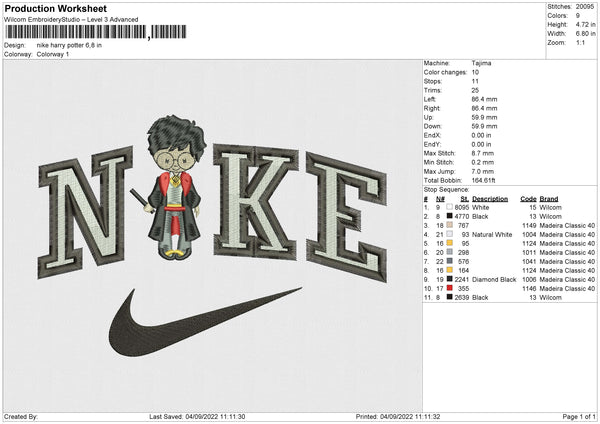Click the Trims value 25
600x424 pixels.
tap(475, 90)
